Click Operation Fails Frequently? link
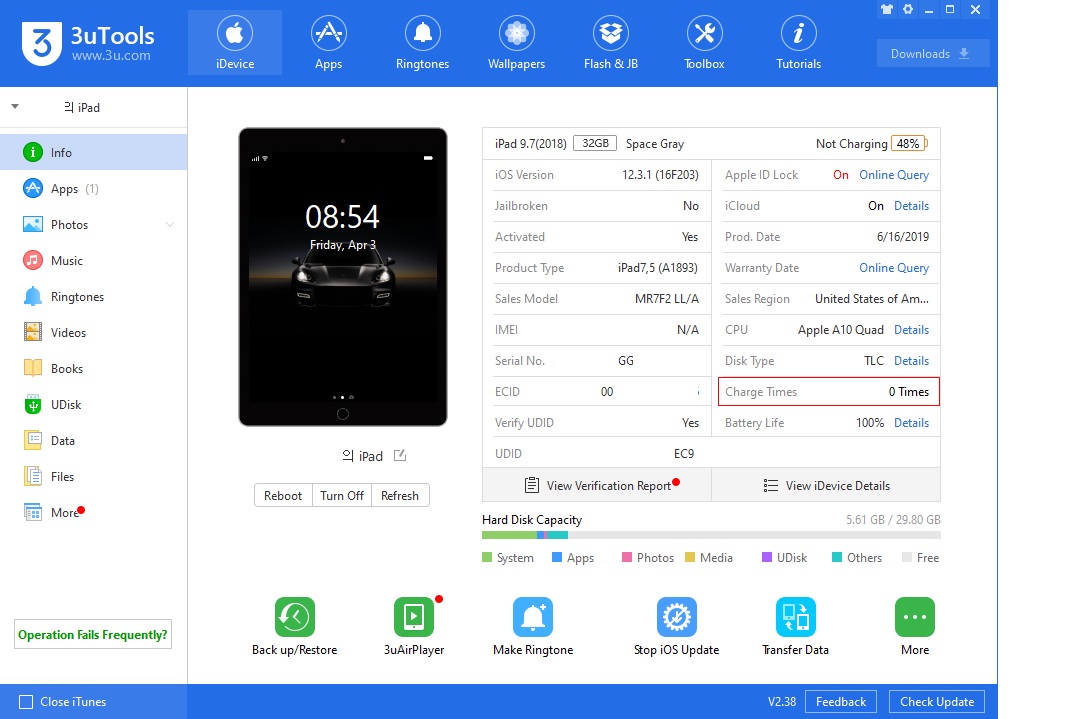 pos(93,634)
